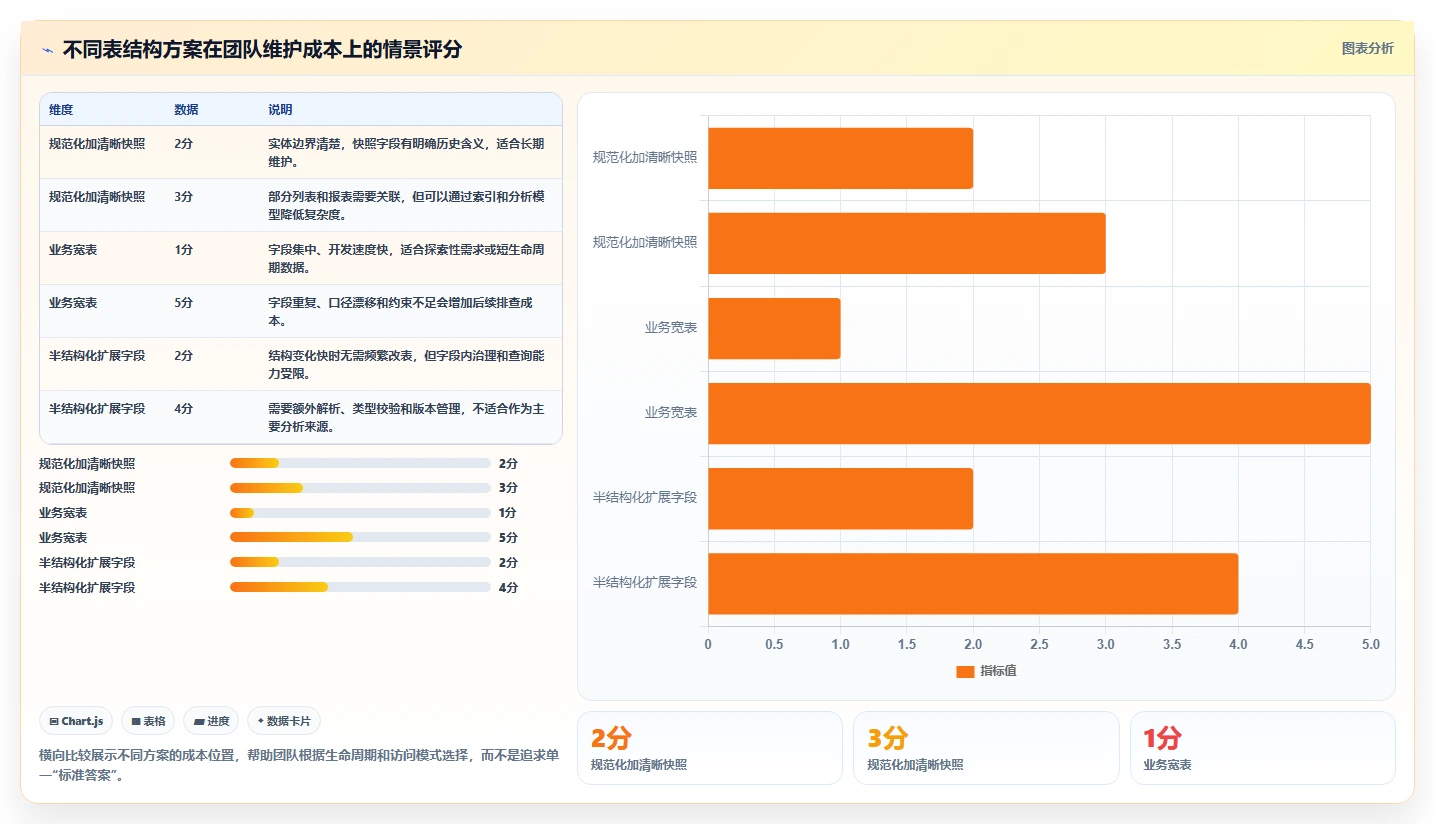
Task: Click the 3.5 tick on the chart x-axis
Action: click(1172, 645)
